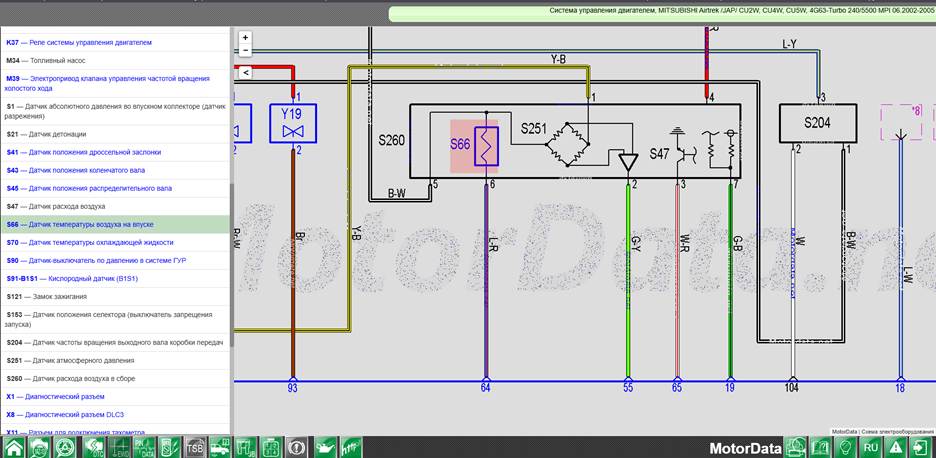Switch language with the RU button
This screenshot has width=936, height=458.
(870, 447)
